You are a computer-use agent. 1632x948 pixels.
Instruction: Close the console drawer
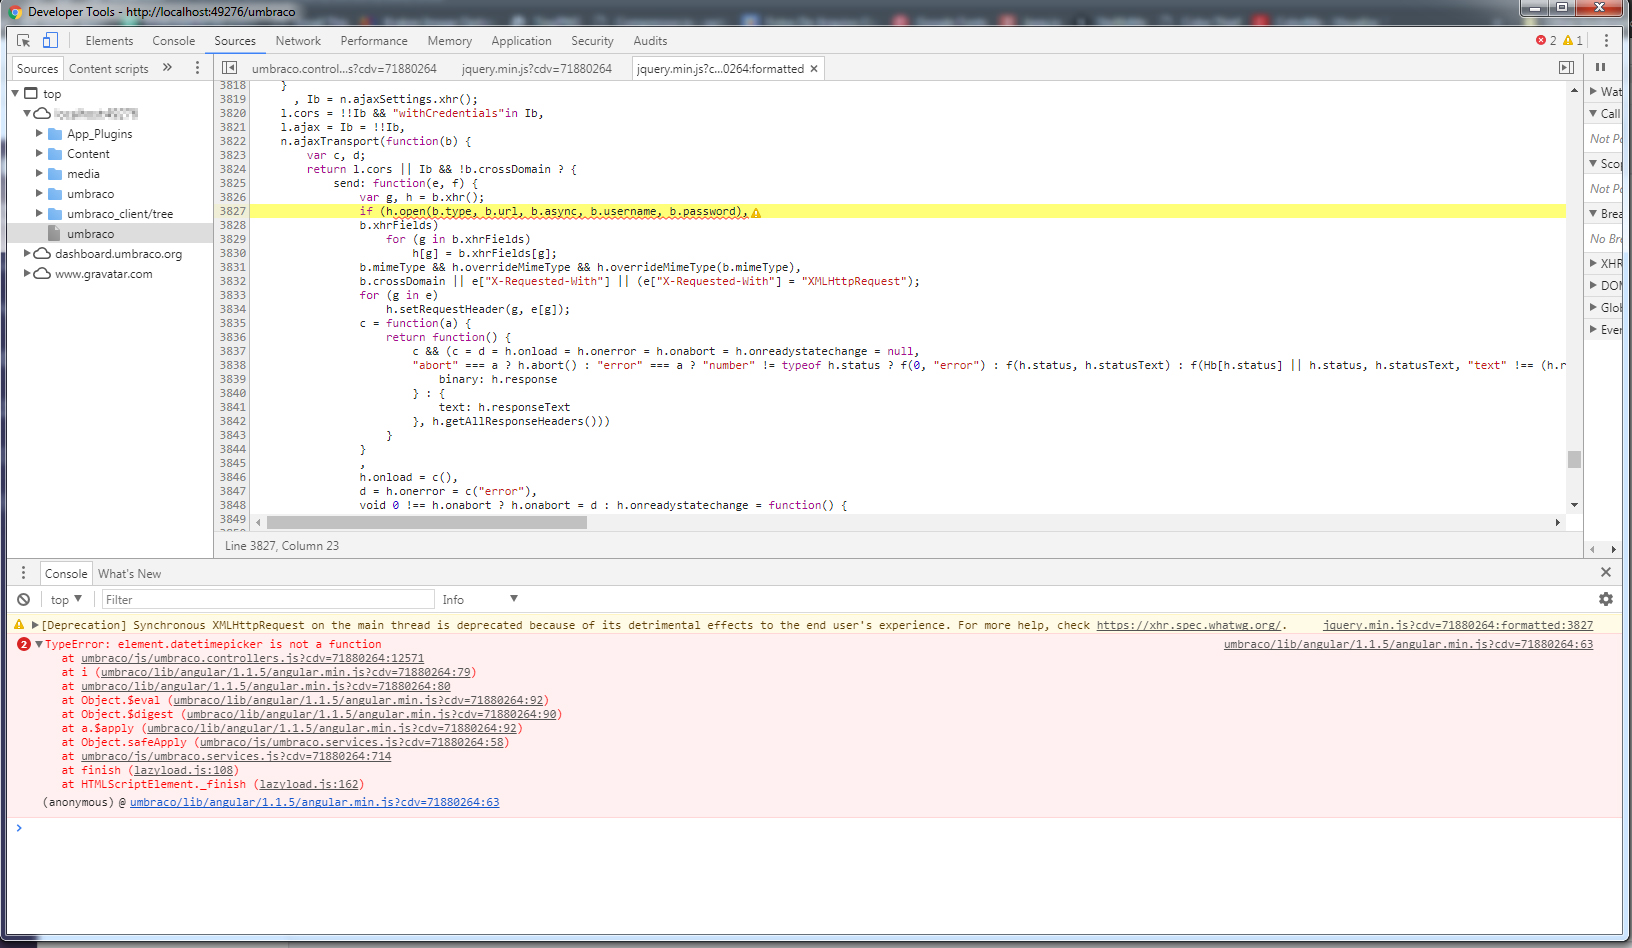pyautogui.click(x=1606, y=573)
